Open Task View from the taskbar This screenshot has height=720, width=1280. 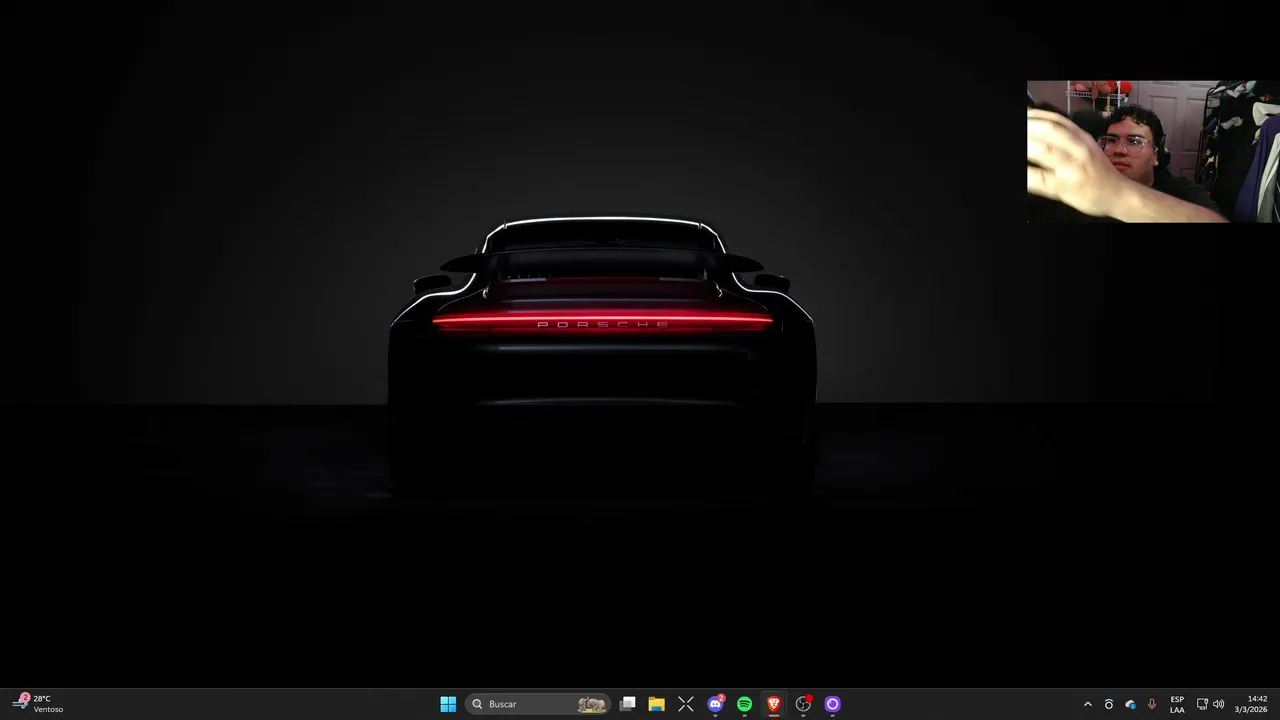tap(627, 704)
